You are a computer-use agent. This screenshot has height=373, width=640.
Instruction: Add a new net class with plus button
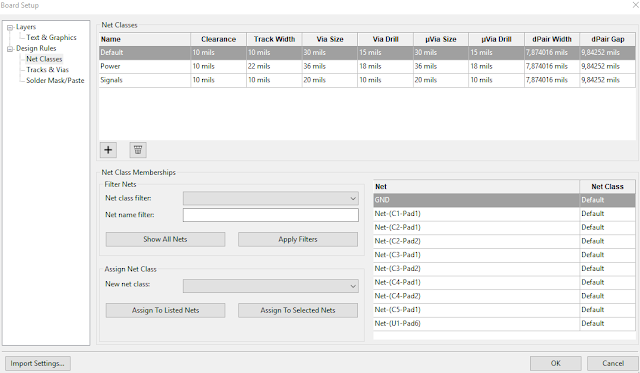coord(108,150)
